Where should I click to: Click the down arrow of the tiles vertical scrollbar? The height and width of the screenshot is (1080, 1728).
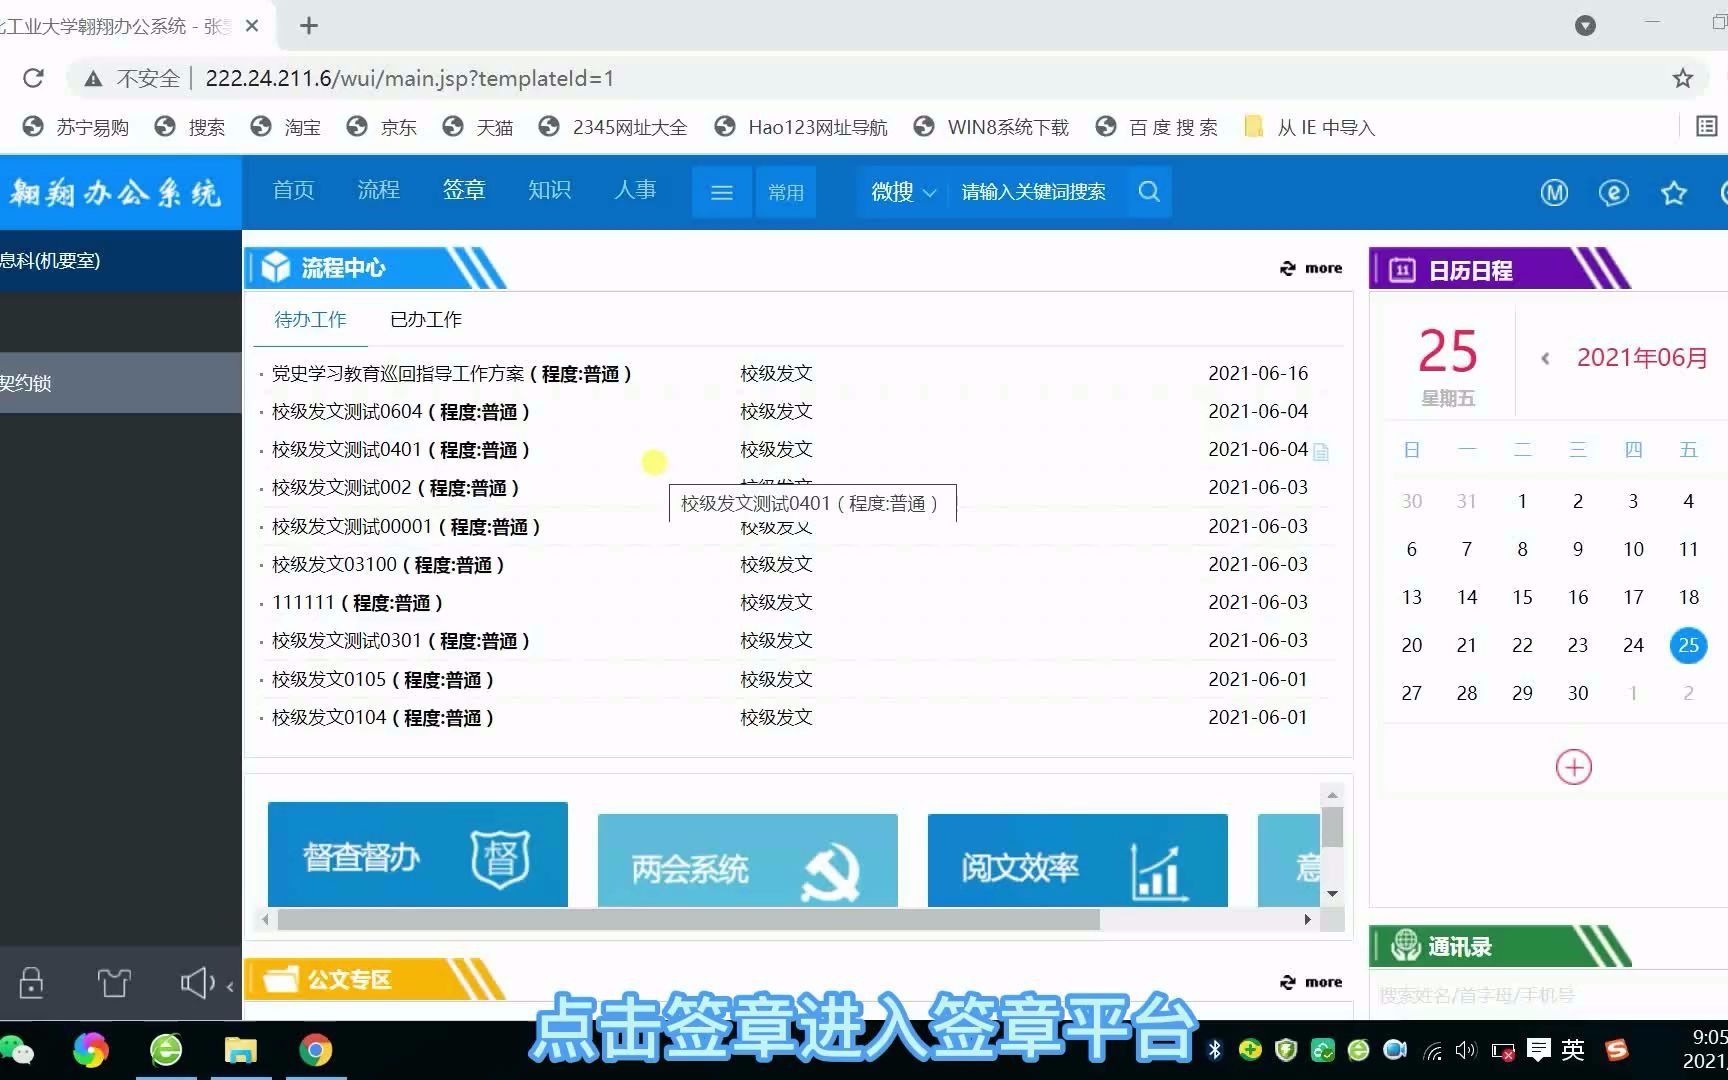[1332, 894]
